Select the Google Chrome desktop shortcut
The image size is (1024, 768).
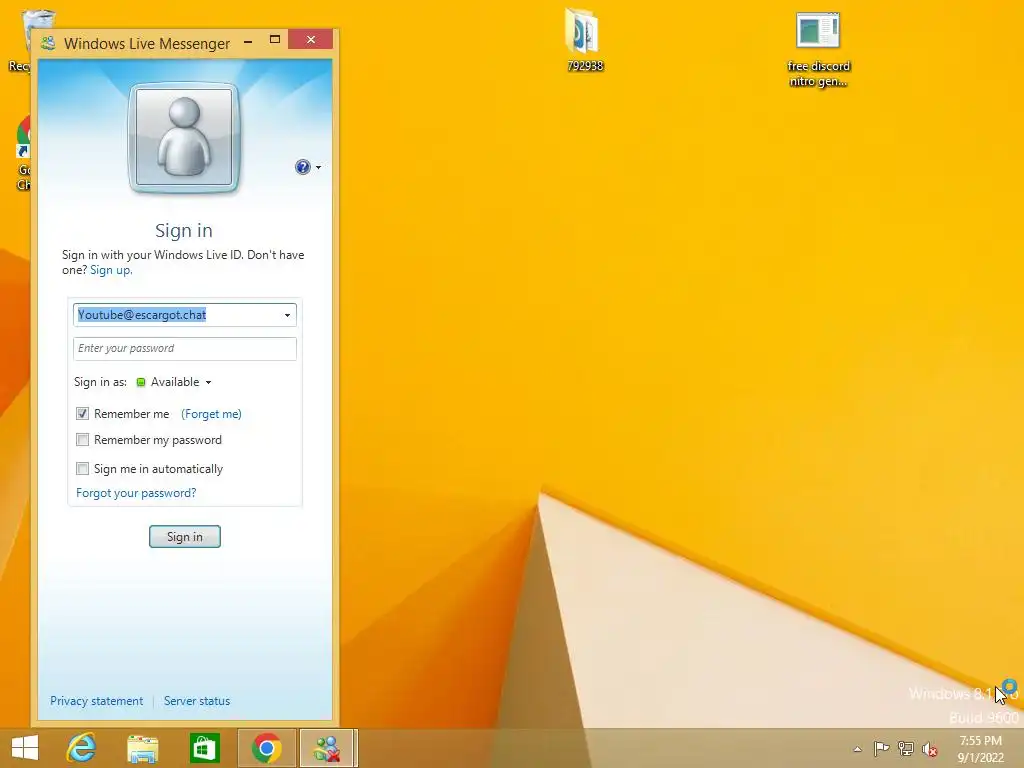pyautogui.click(x=22, y=153)
